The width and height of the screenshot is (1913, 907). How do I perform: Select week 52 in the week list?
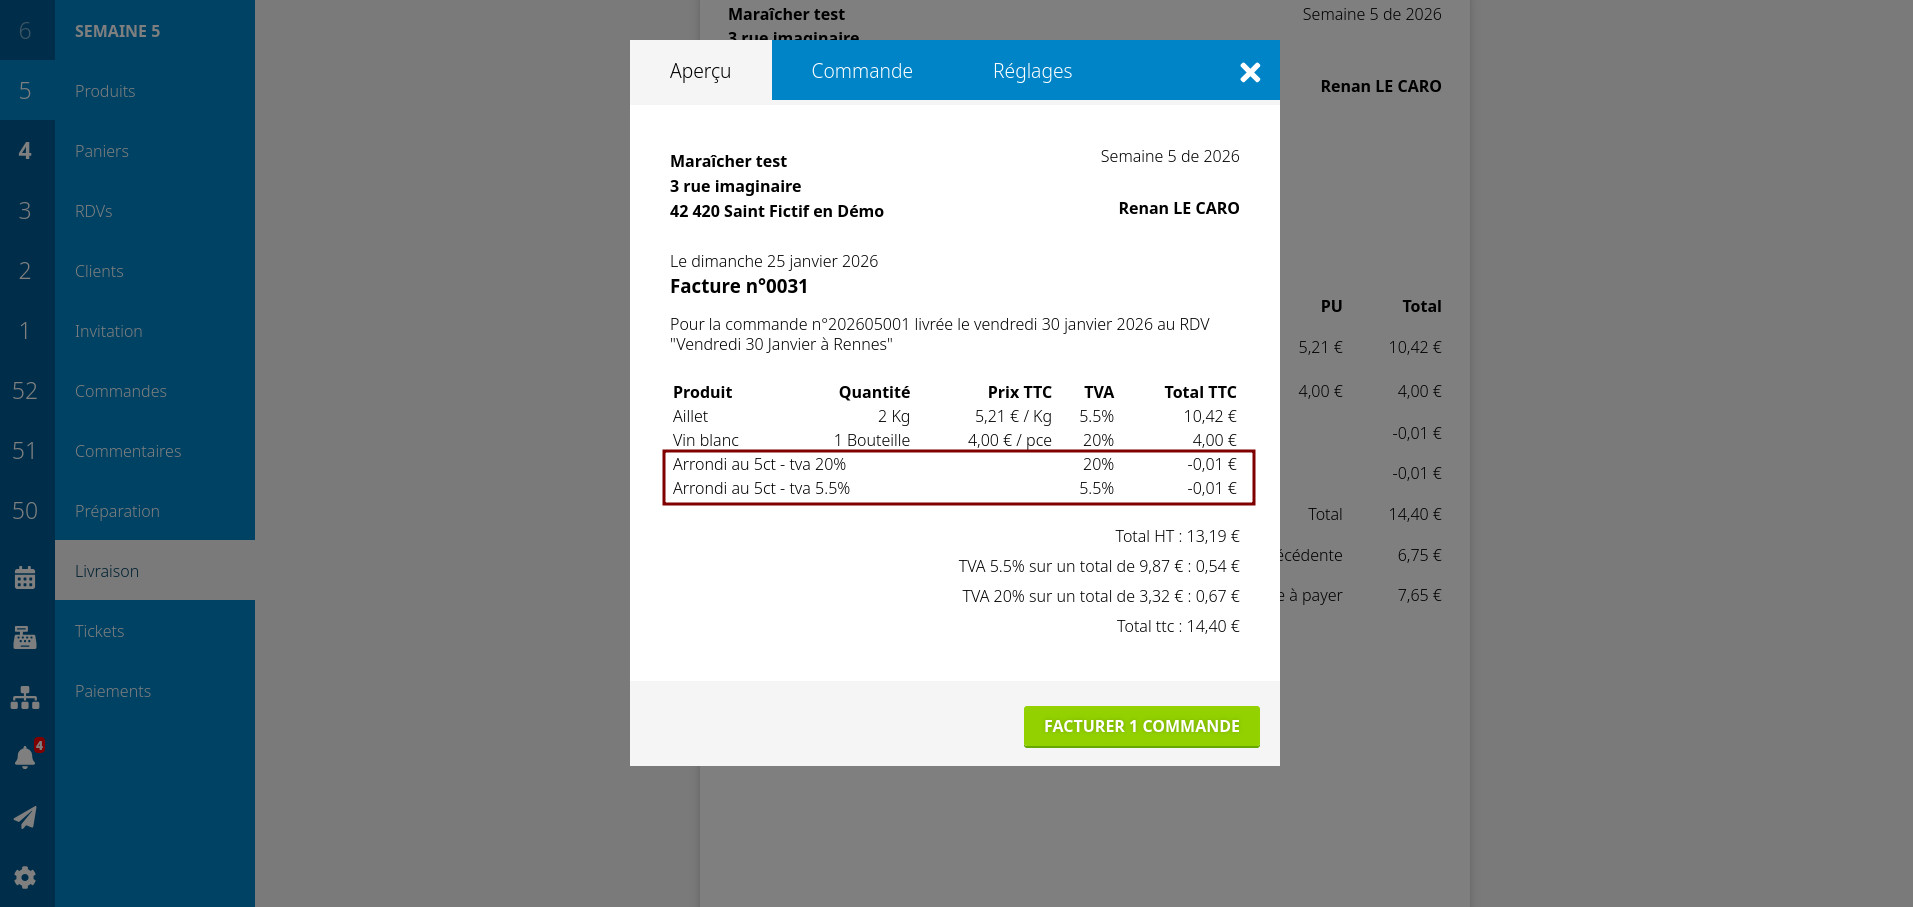(x=25, y=391)
